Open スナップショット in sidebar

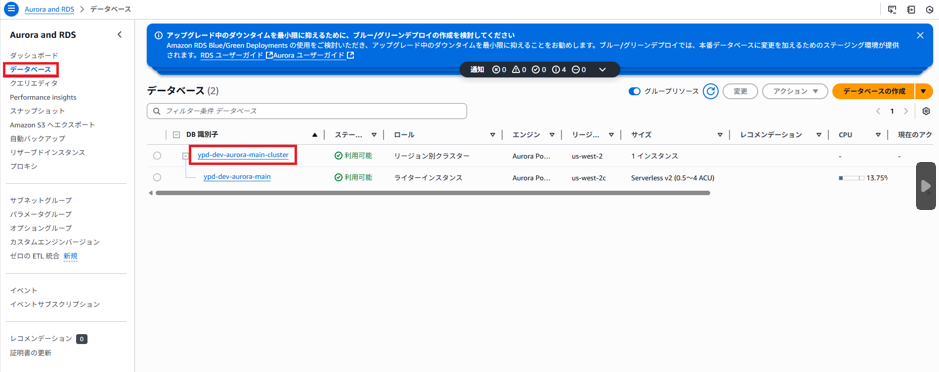tap(38, 111)
